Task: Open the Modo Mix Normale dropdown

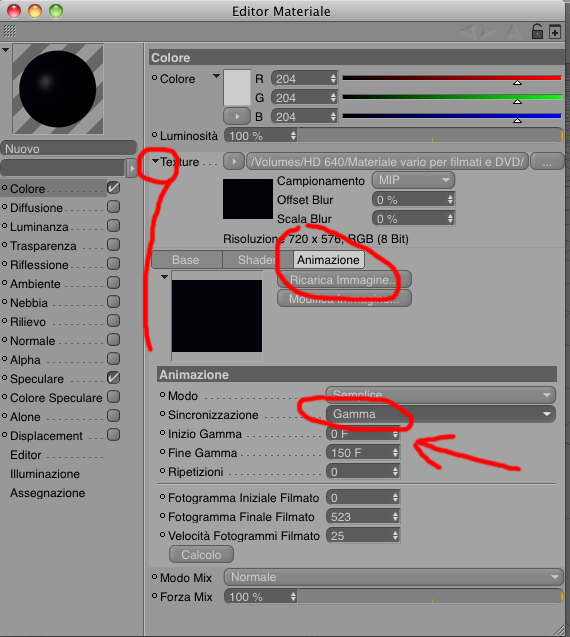Action: pos(393,577)
